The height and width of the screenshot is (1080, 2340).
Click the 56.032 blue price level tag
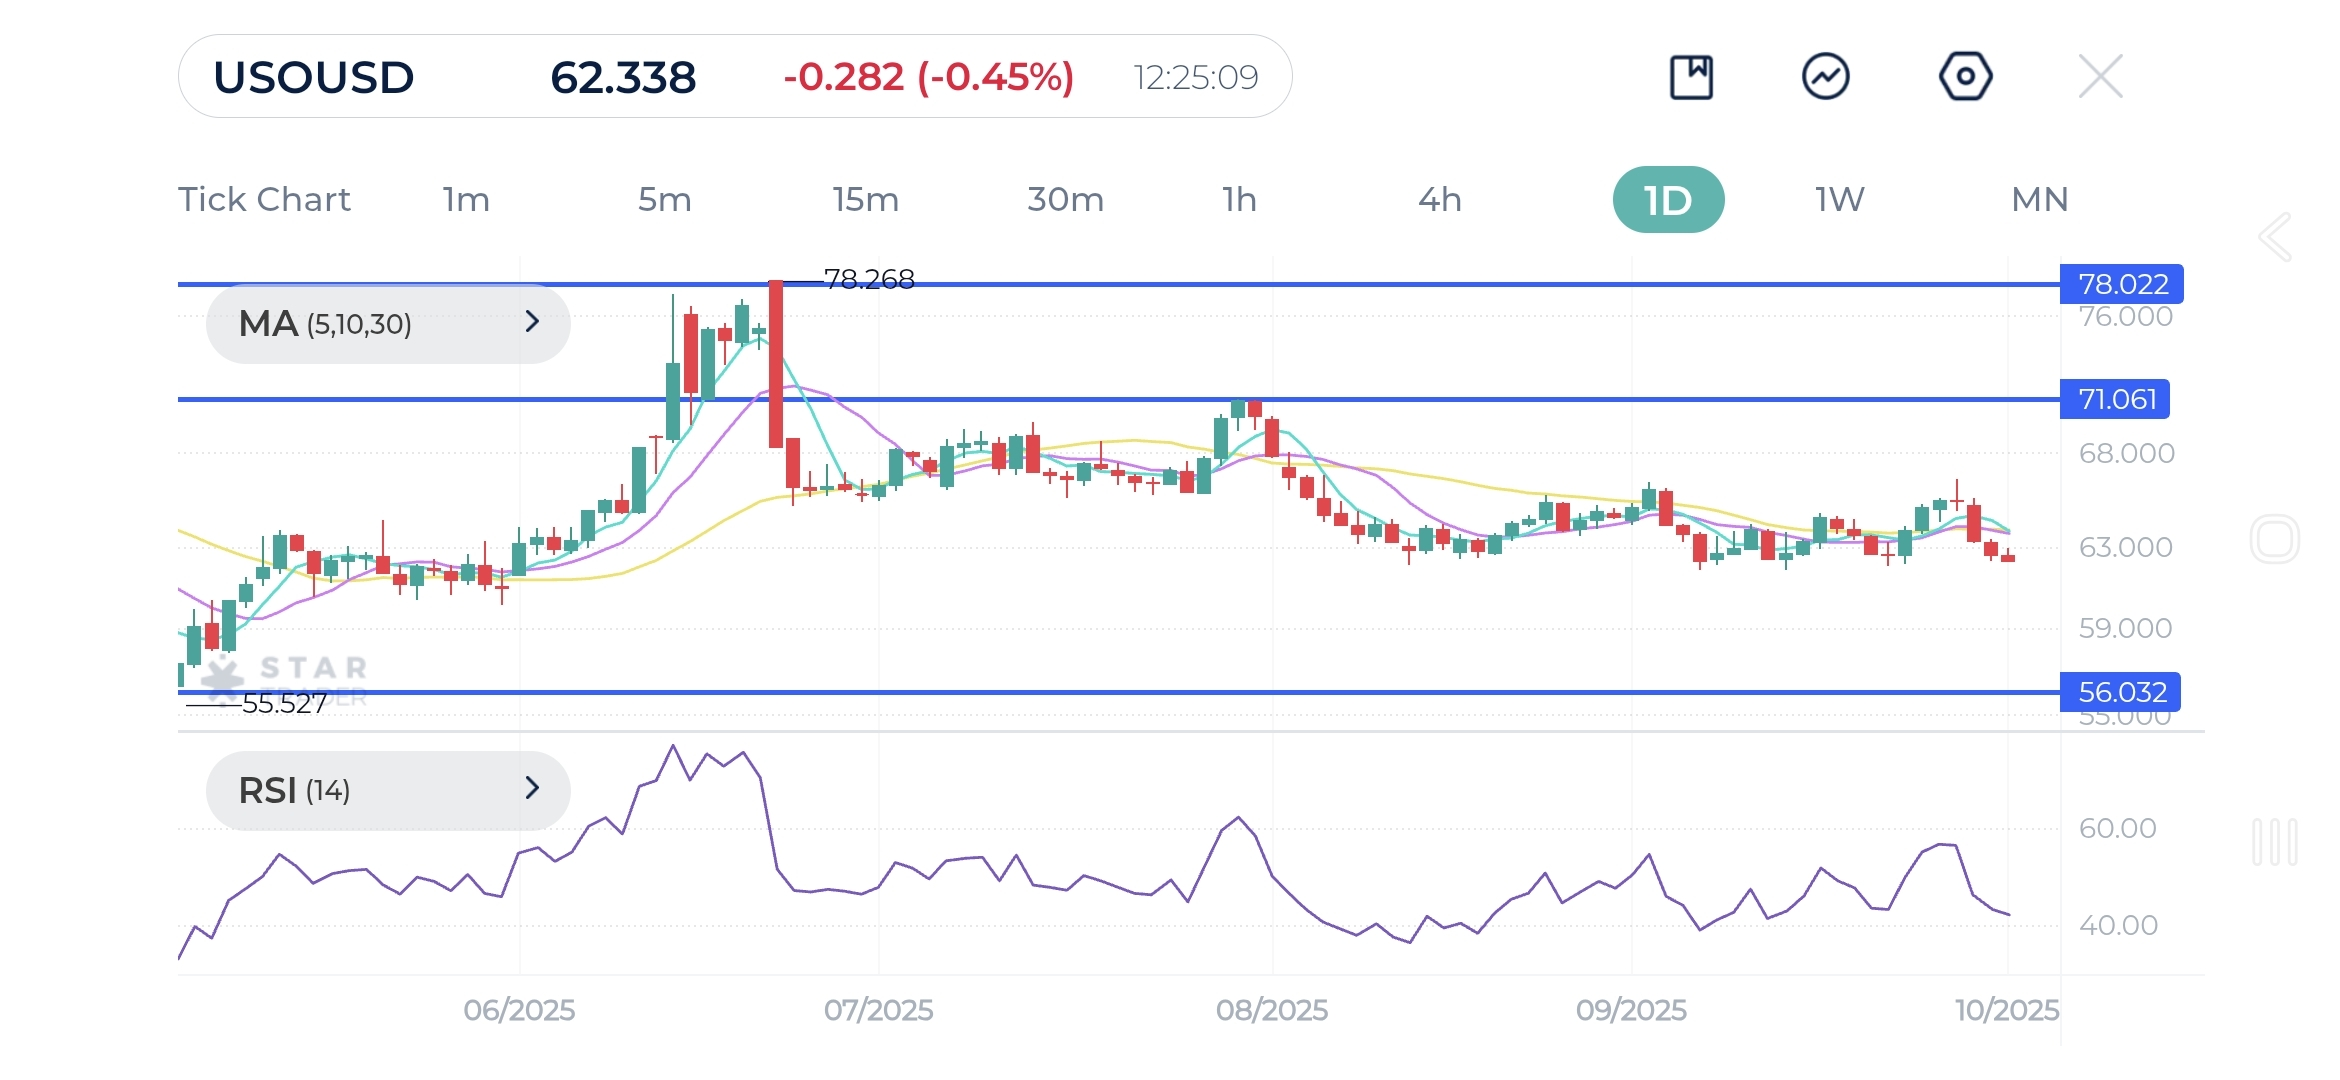tap(2120, 692)
